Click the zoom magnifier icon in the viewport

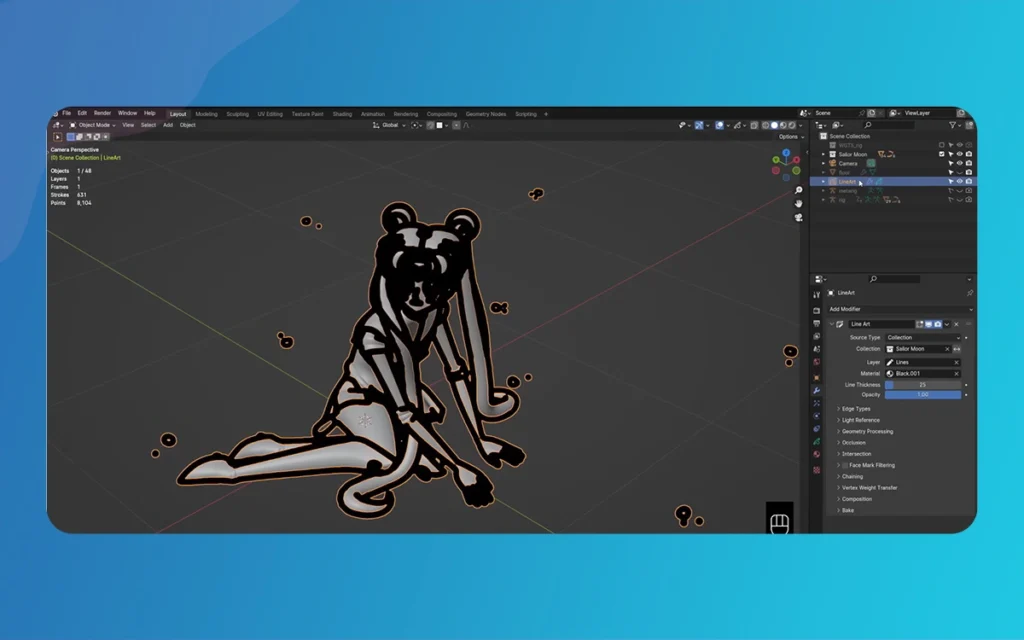pos(798,190)
